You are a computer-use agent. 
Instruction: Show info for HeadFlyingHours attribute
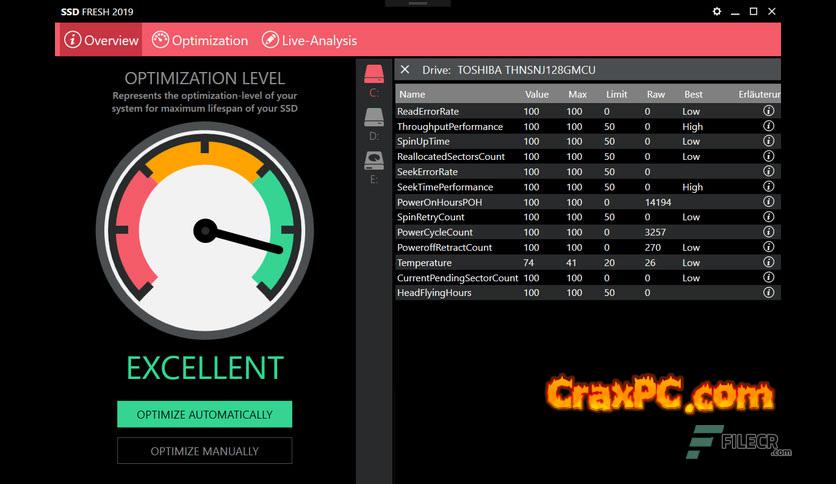(768, 292)
